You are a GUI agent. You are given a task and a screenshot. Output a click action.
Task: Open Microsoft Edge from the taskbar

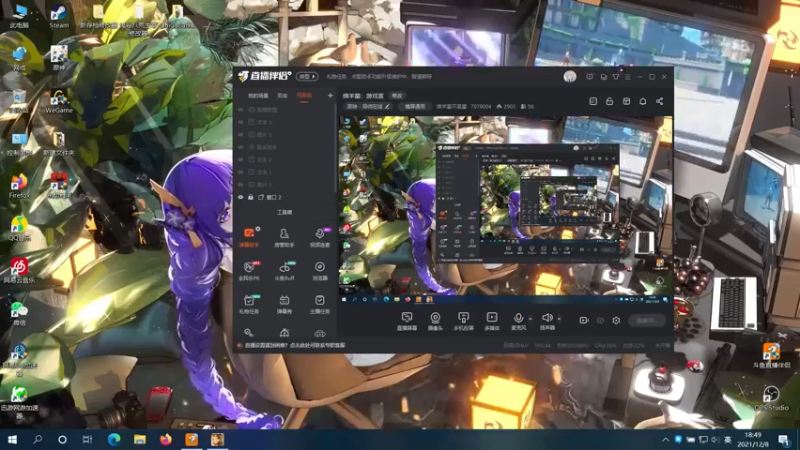click(114, 439)
